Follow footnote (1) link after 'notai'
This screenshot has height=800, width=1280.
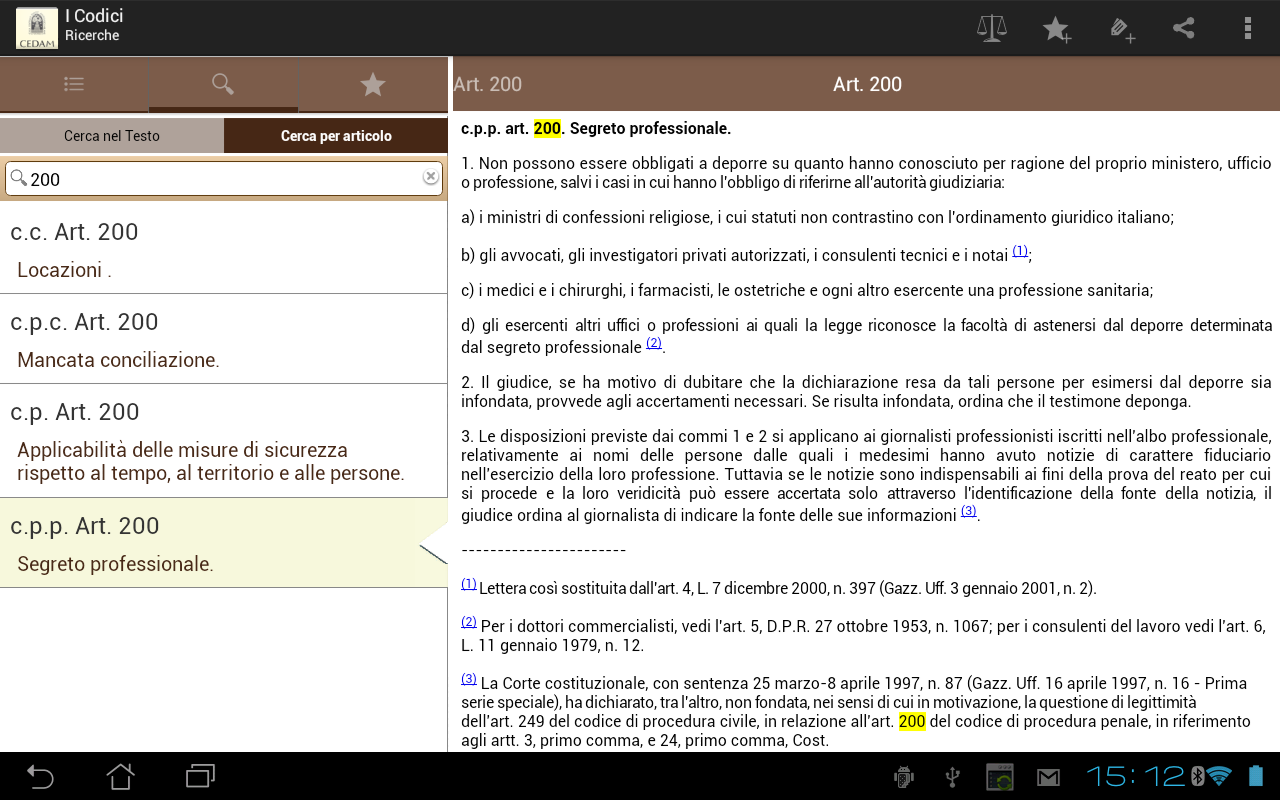(1020, 251)
